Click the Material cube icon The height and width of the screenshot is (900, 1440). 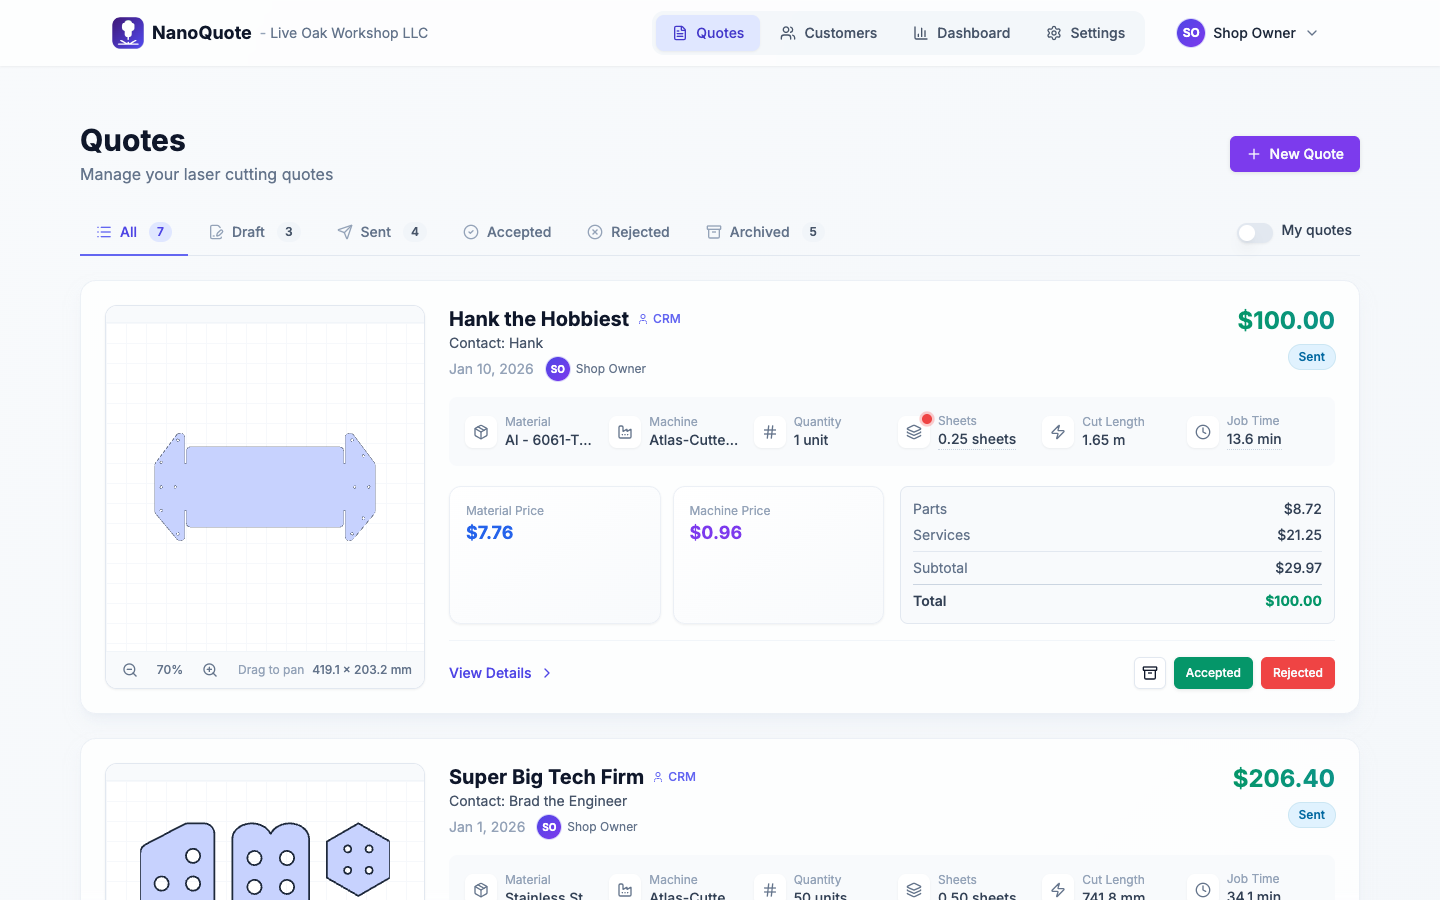point(481,432)
